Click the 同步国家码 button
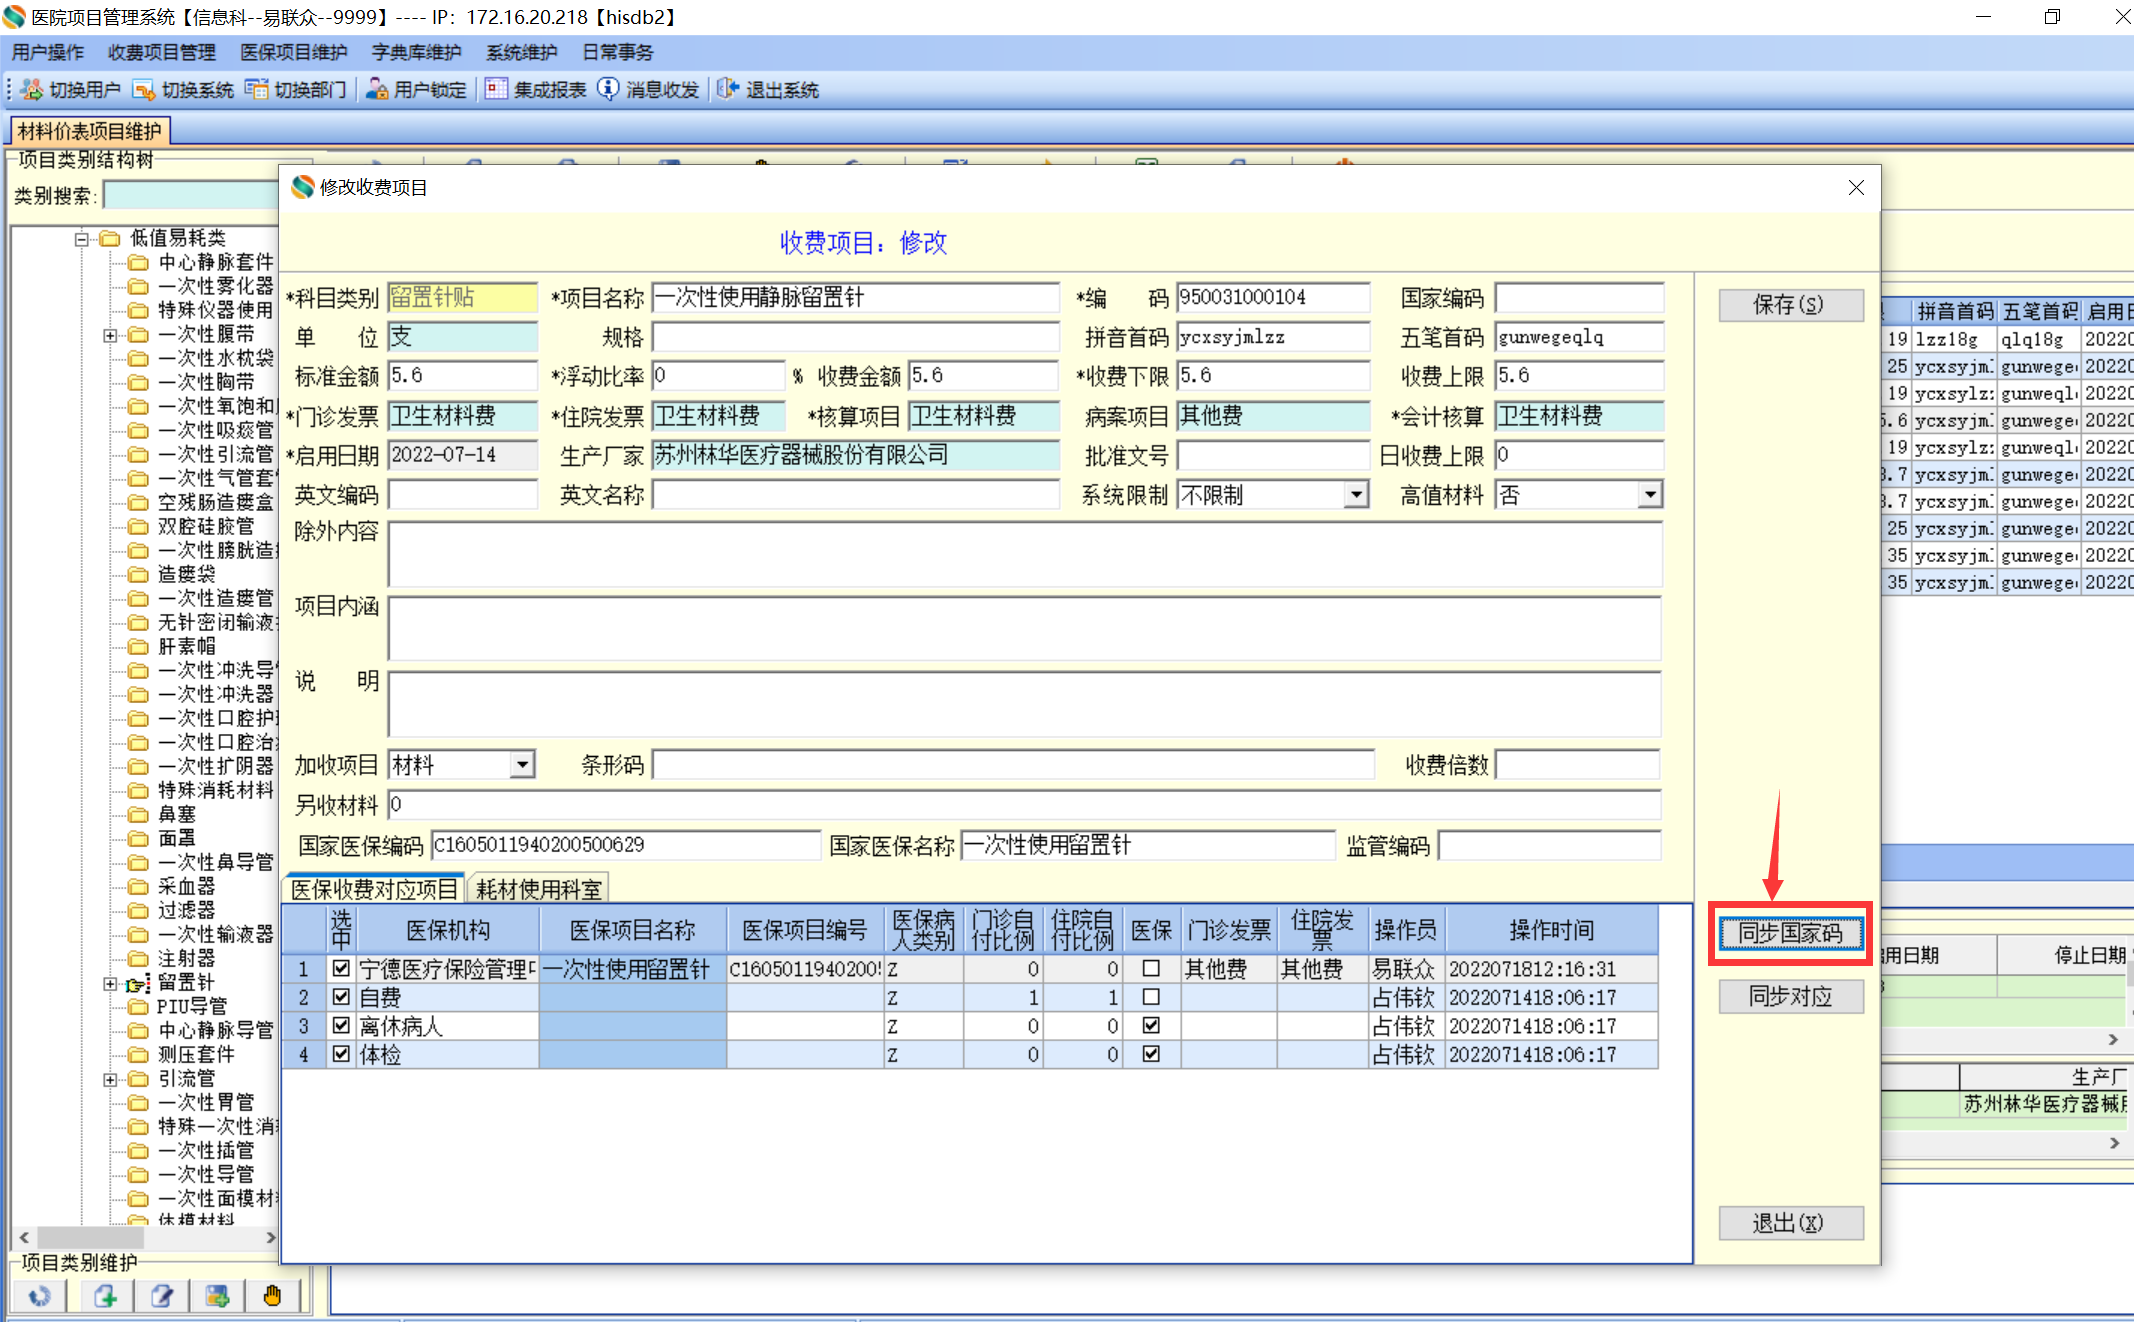Viewport: 2134px width, 1322px height. pyautogui.click(x=1790, y=933)
